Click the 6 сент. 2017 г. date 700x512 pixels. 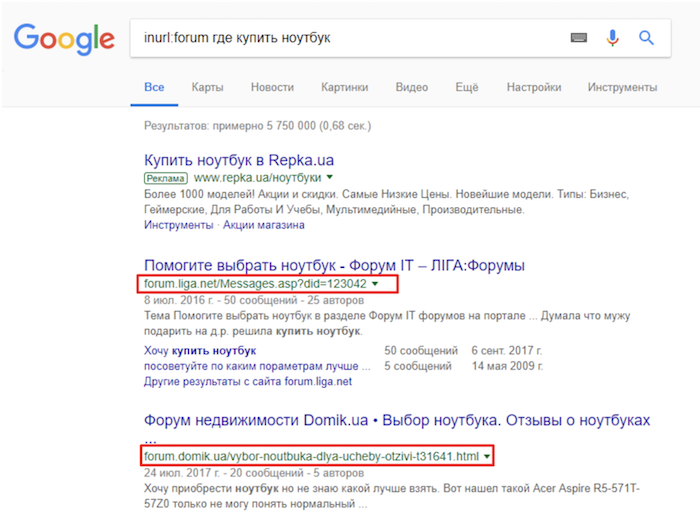click(x=507, y=350)
